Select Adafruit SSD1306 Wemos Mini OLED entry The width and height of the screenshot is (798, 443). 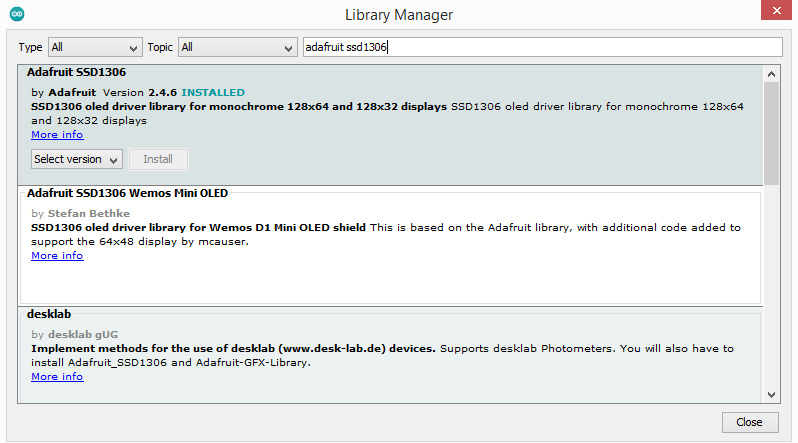(127, 193)
